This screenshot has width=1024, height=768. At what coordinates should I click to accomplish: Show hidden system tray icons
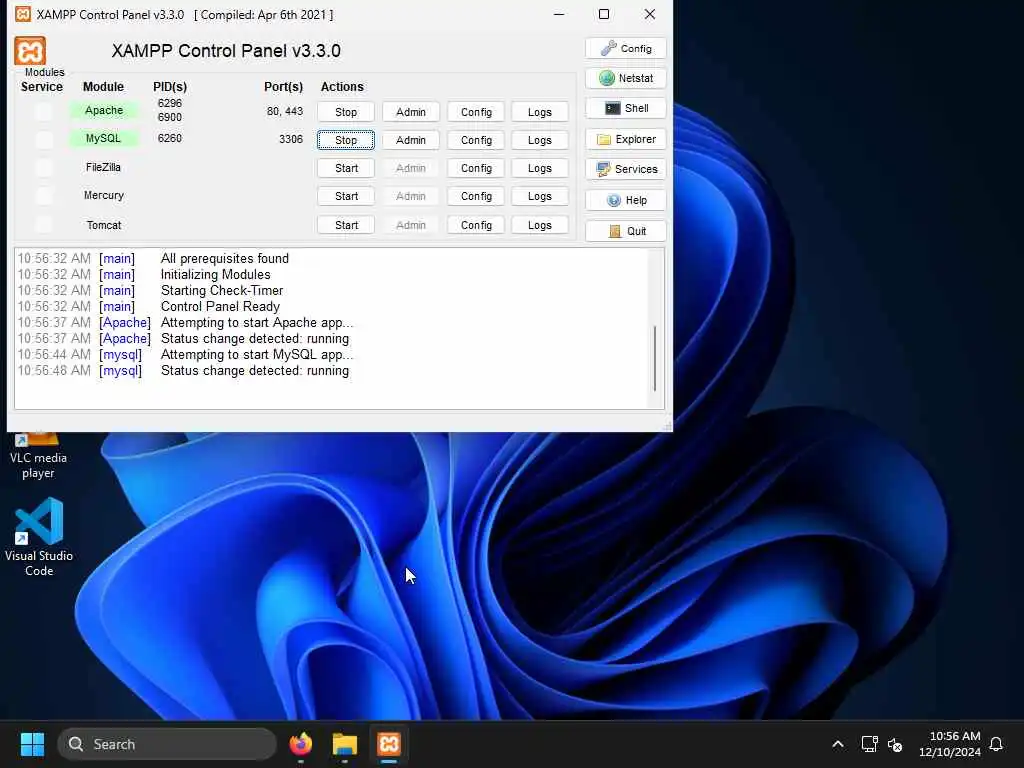click(838, 744)
